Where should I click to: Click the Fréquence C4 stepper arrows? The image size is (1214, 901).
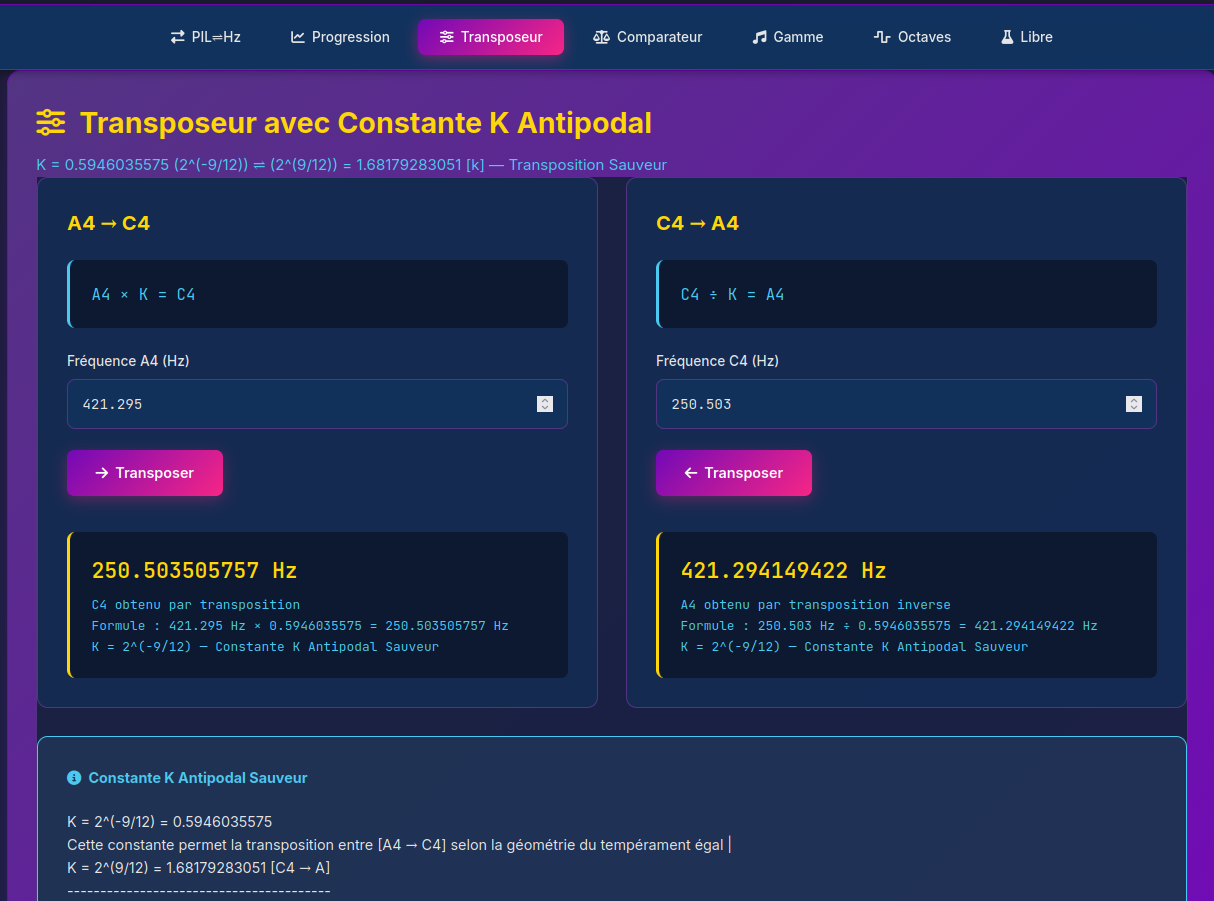pos(1134,404)
